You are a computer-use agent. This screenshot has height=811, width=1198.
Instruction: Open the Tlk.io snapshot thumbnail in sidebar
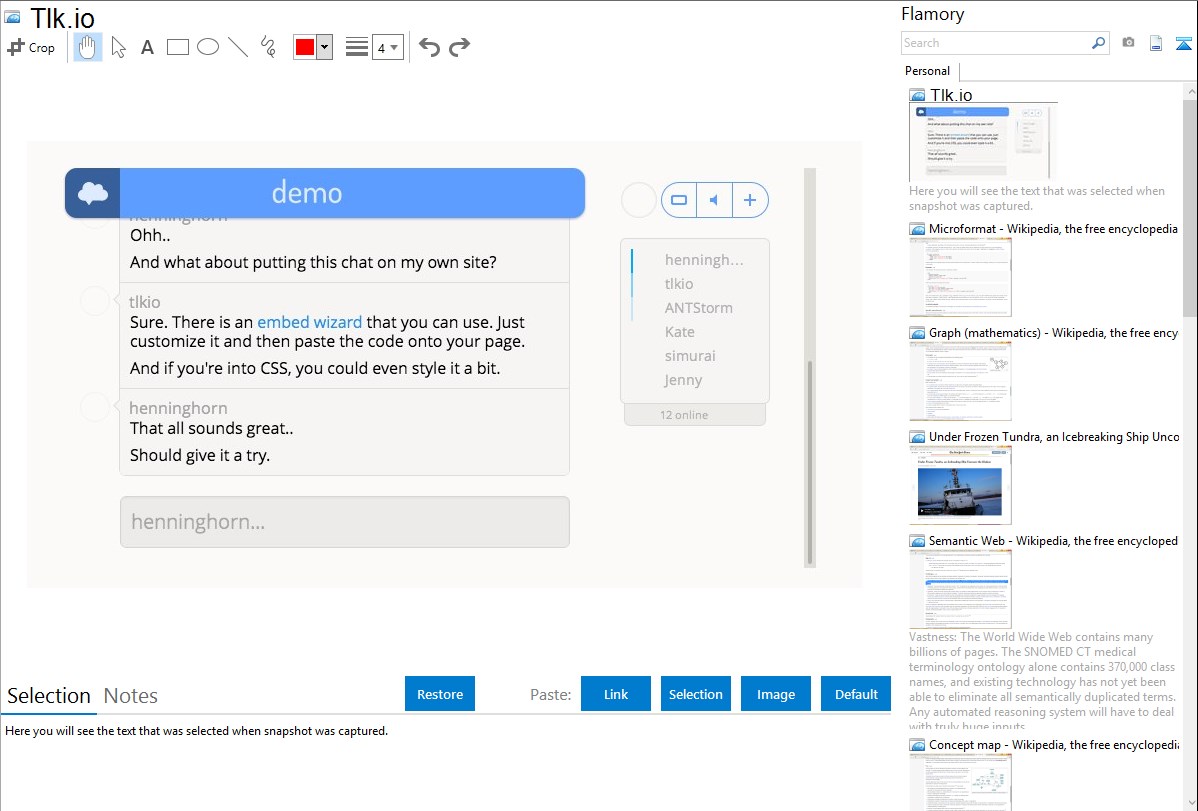983,141
